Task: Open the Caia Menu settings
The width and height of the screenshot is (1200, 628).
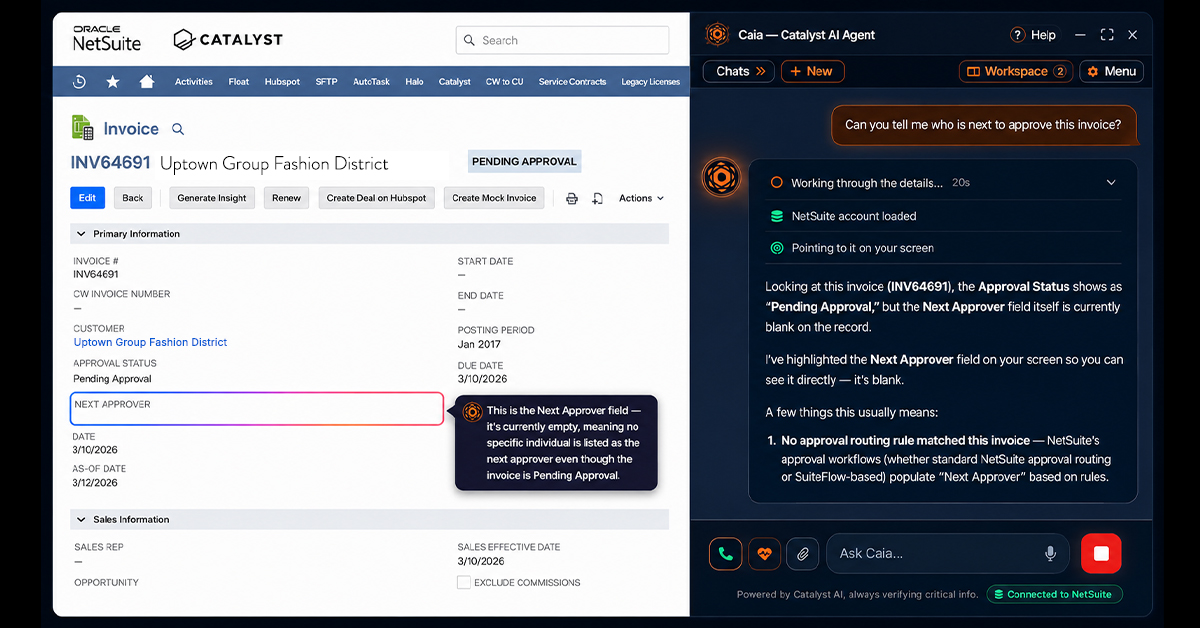Action: click(x=1111, y=71)
